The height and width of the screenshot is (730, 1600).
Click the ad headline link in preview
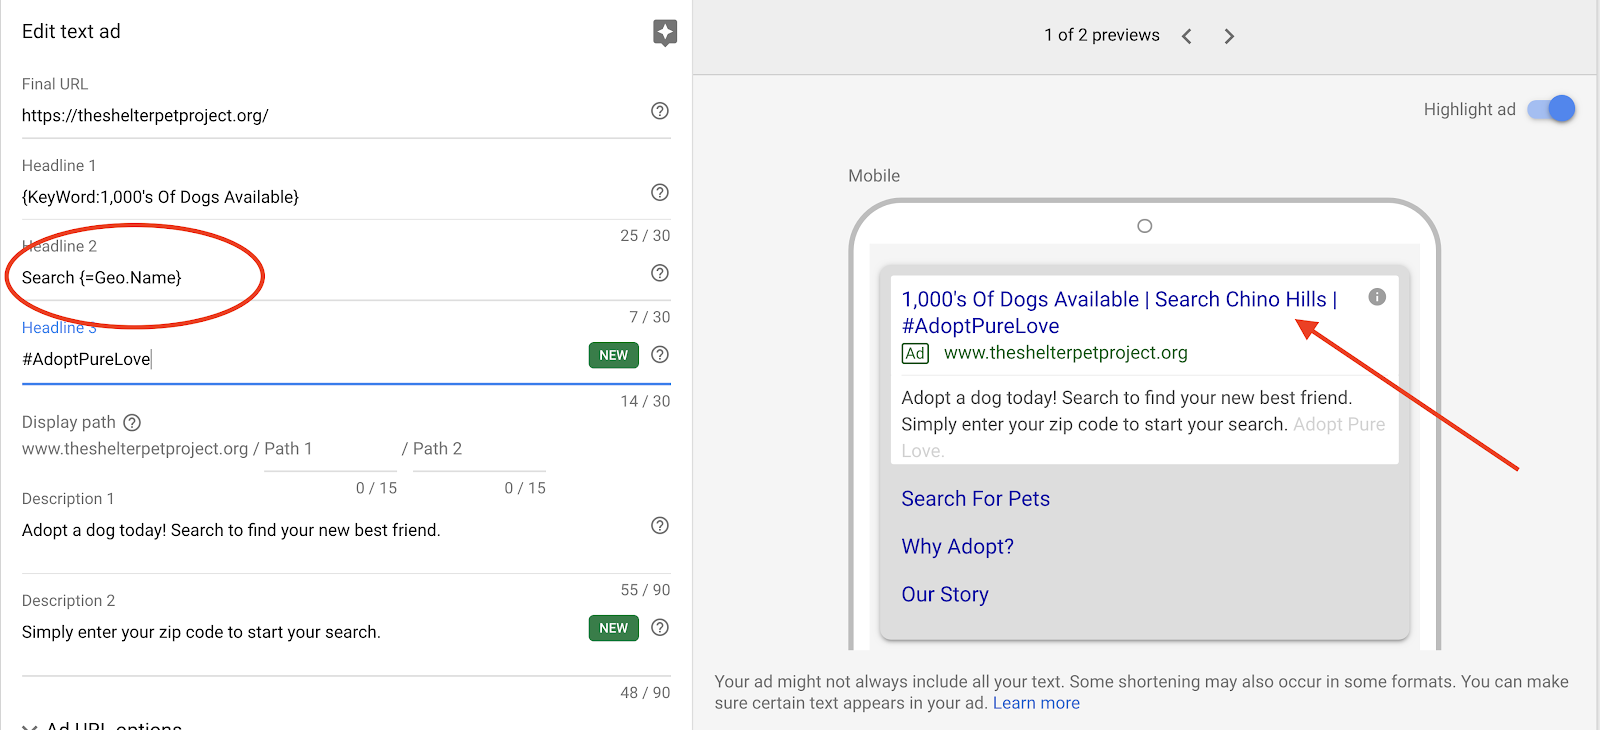[x=1119, y=312]
